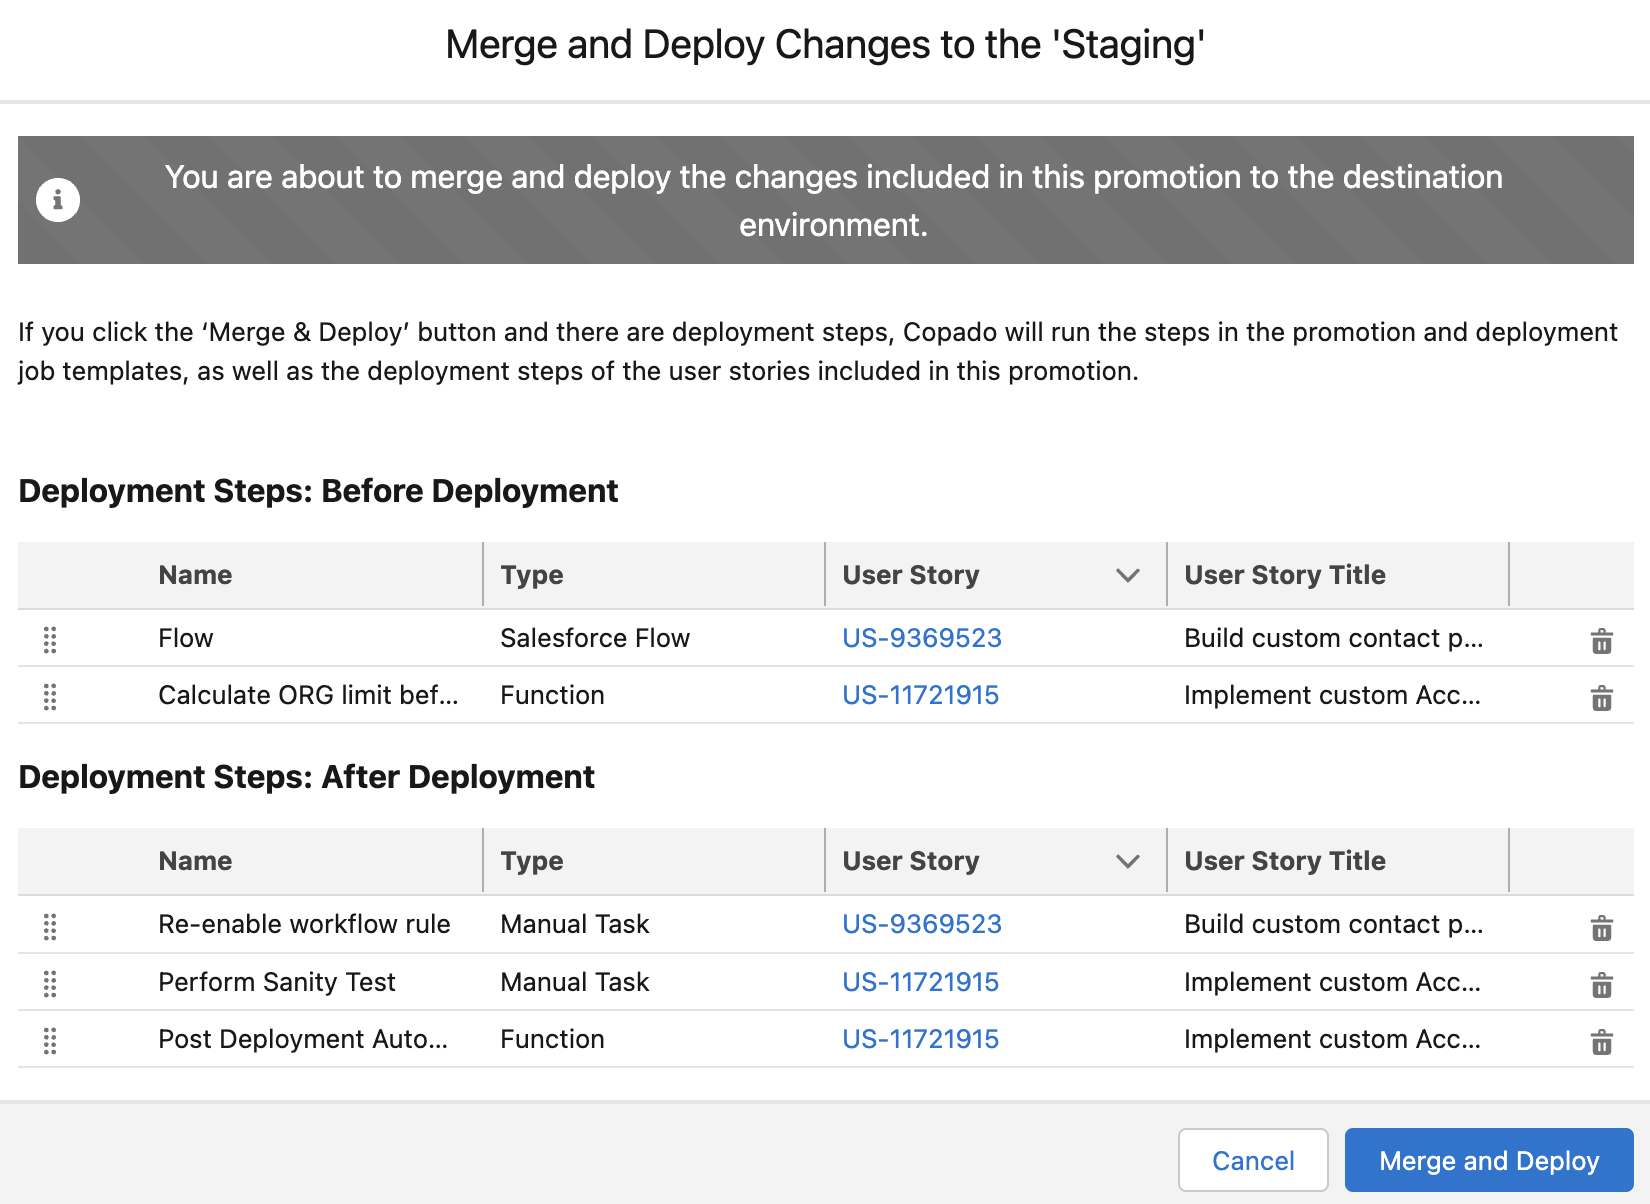Screen dimensions: 1650x1204
Task: Select 'Perform Sanity Test' name cell
Action: (x=277, y=982)
